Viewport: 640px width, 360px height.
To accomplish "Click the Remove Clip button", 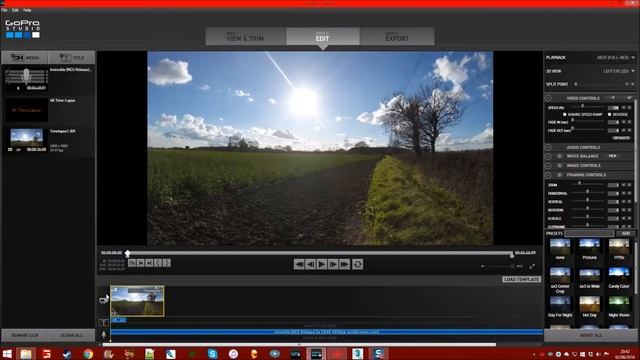I will pyautogui.click(x=25, y=336).
